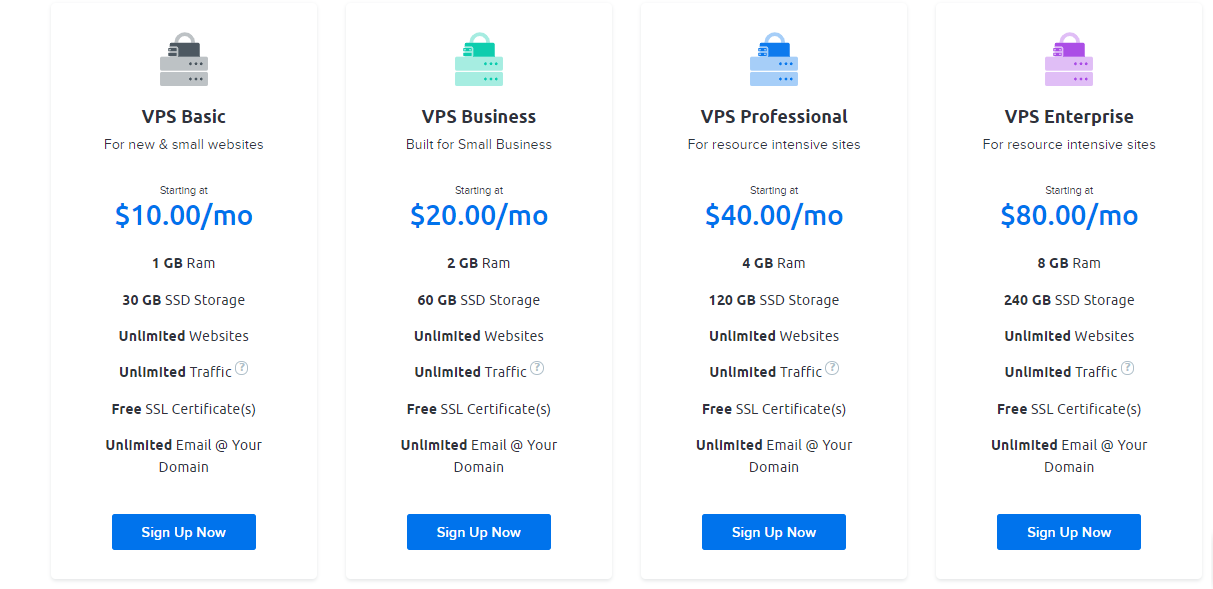This screenshot has height=589, width=1213.
Task: Click the $40.00/mo price label
Action: click(774, 215)
